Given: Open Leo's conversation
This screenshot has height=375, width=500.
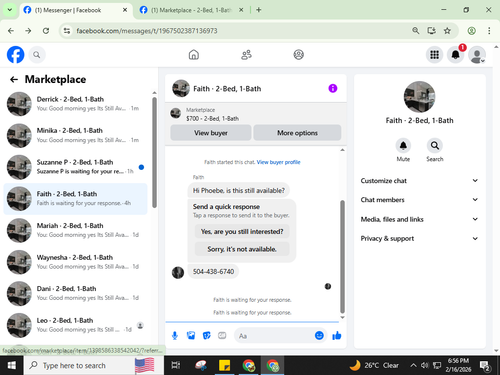Looking at the screenshot, I should (75, 325).
